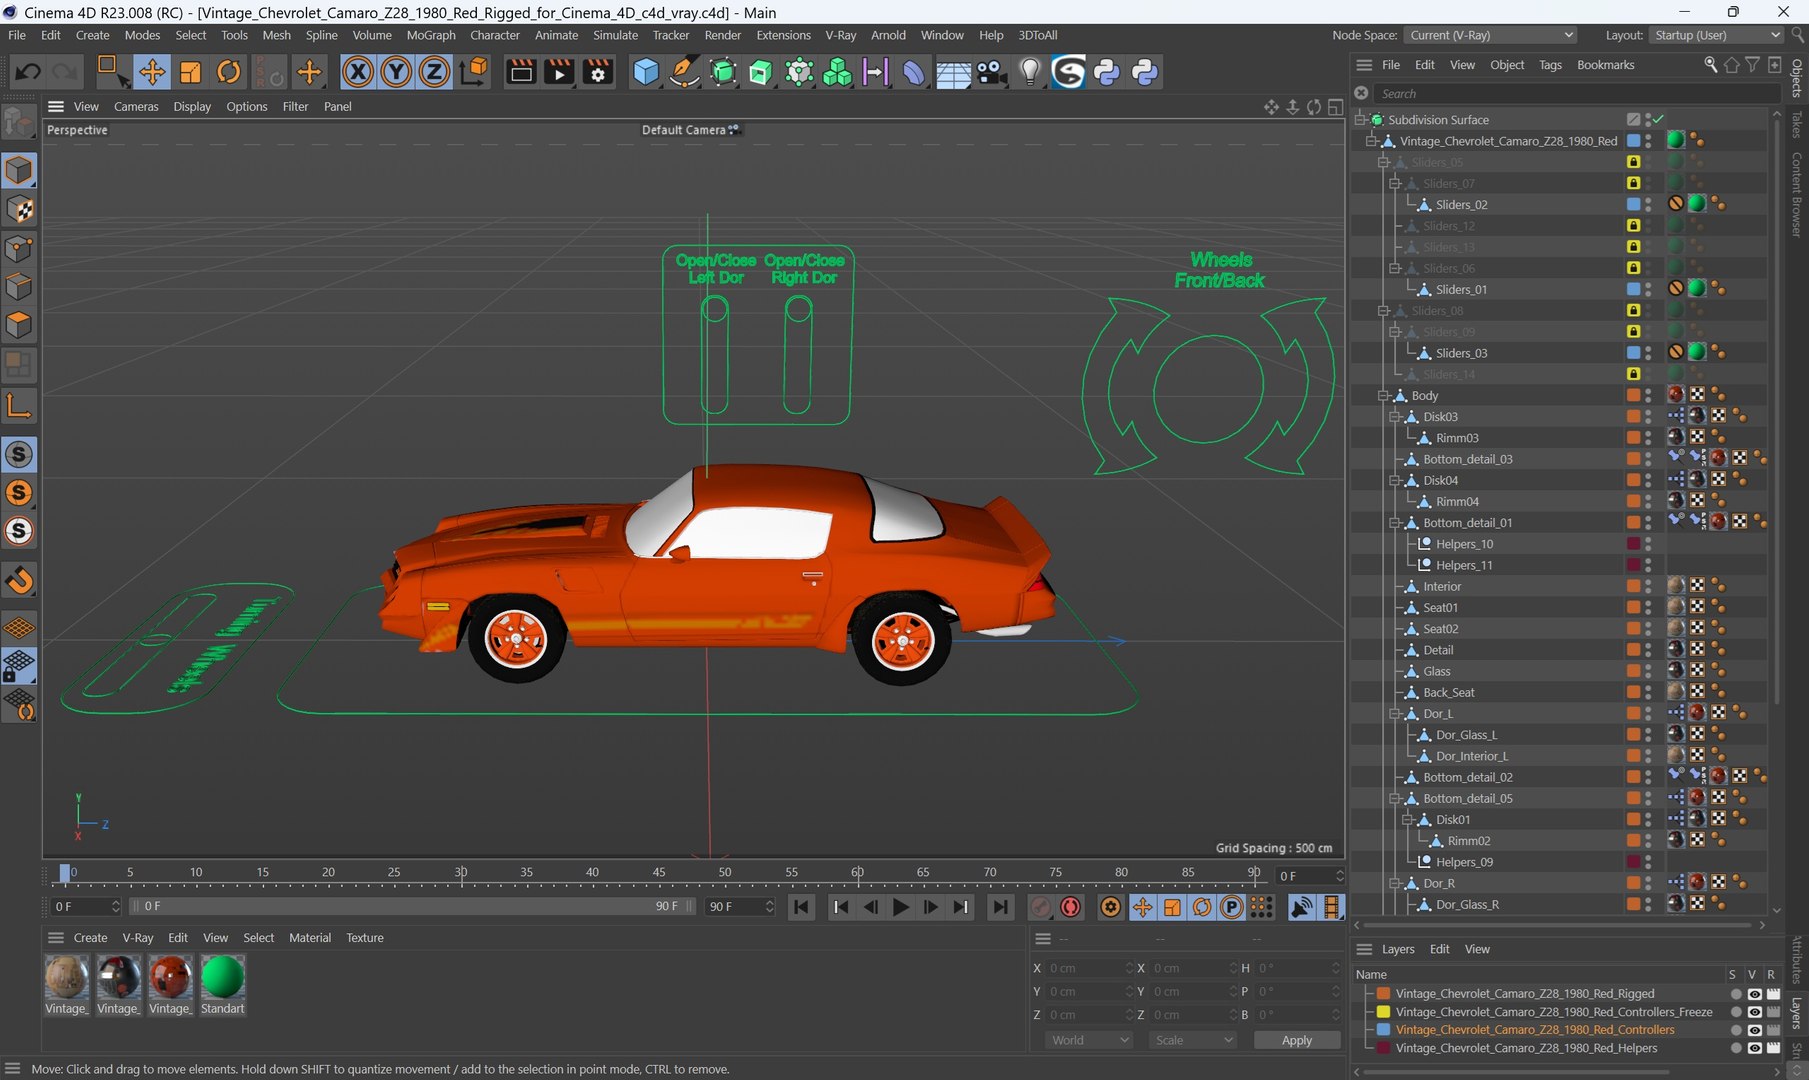Open Edit Render Settings icon
1809x1080 pixels.
click(x=598, y=72)
